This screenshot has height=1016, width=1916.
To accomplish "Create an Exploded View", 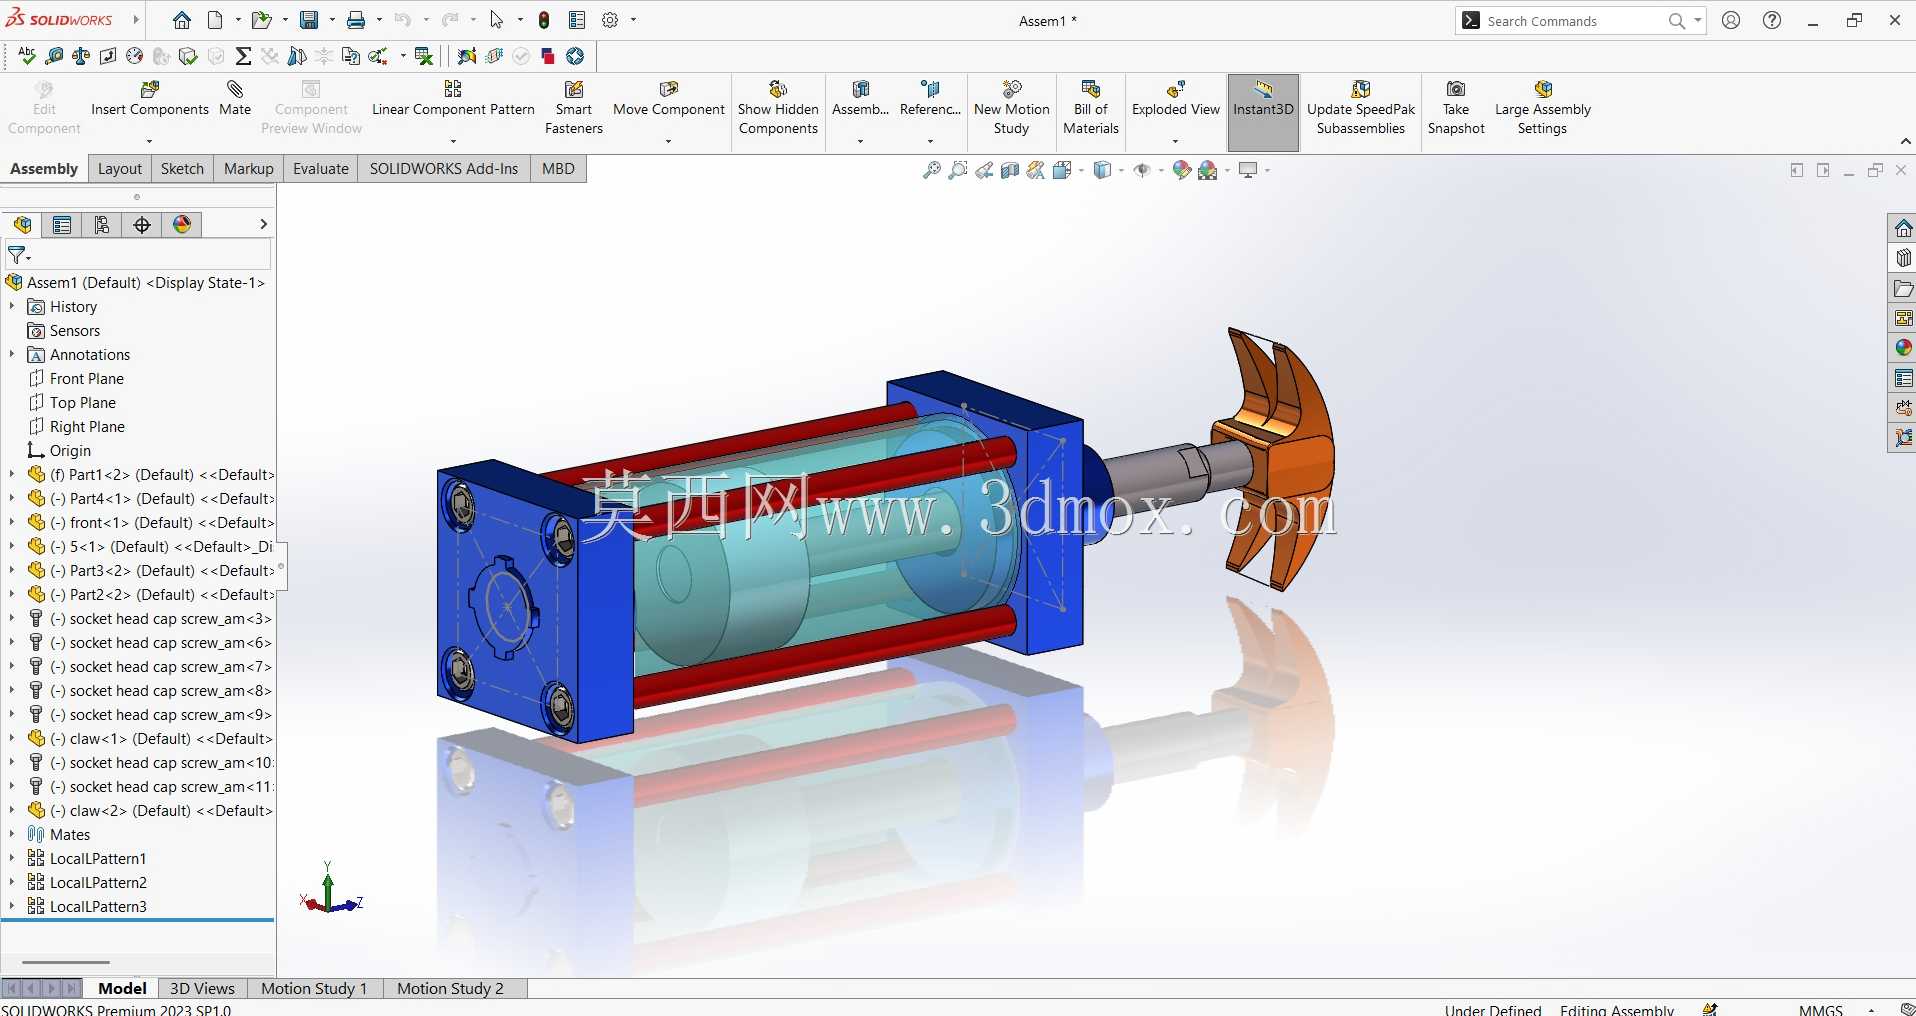I will click(x=1176, y=99).
